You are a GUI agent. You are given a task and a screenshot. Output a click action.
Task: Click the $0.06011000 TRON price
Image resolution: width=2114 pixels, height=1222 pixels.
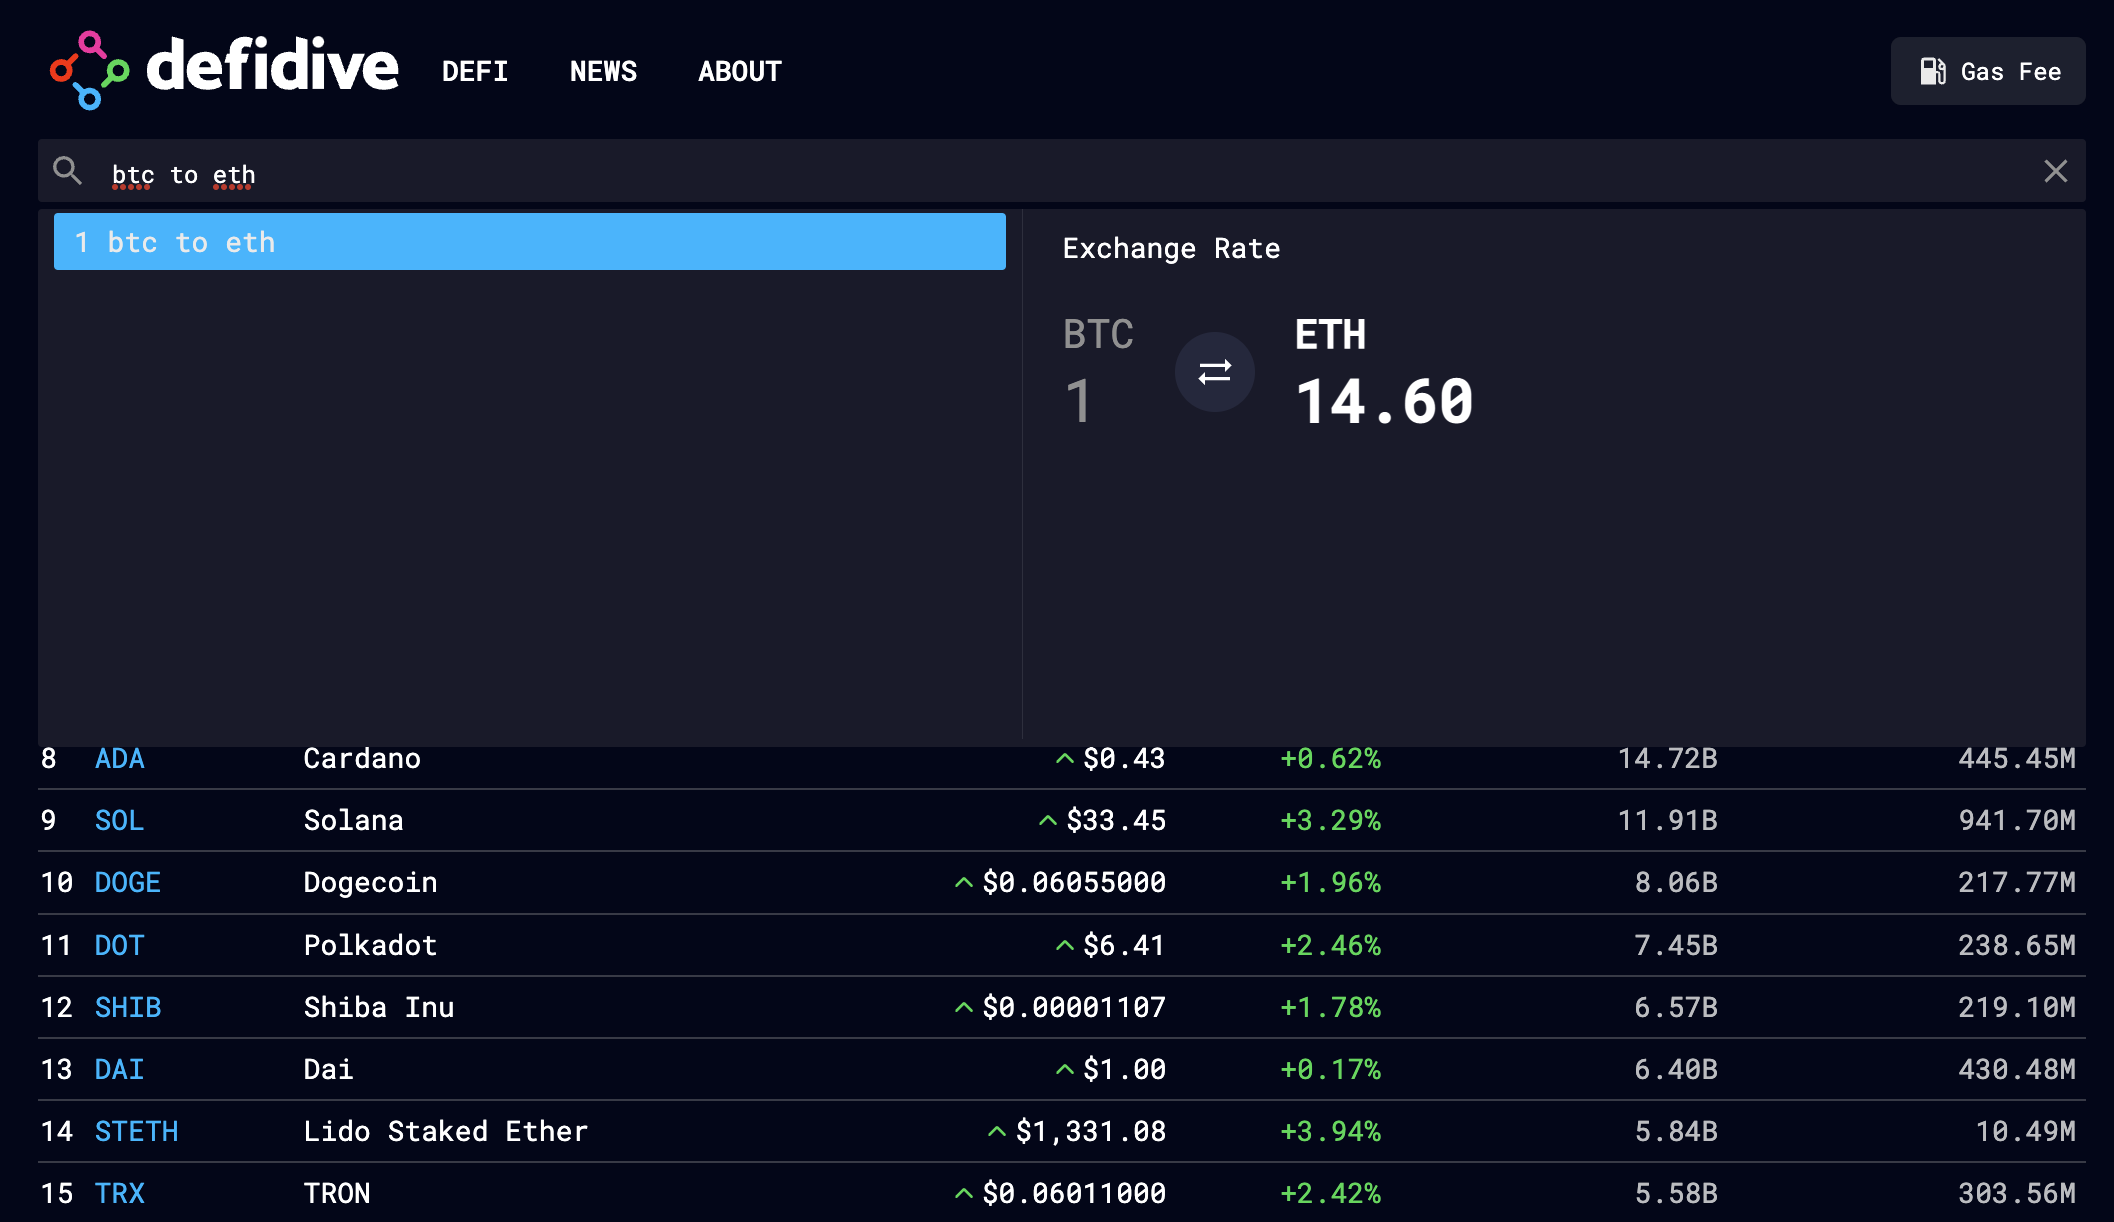1074,1194
